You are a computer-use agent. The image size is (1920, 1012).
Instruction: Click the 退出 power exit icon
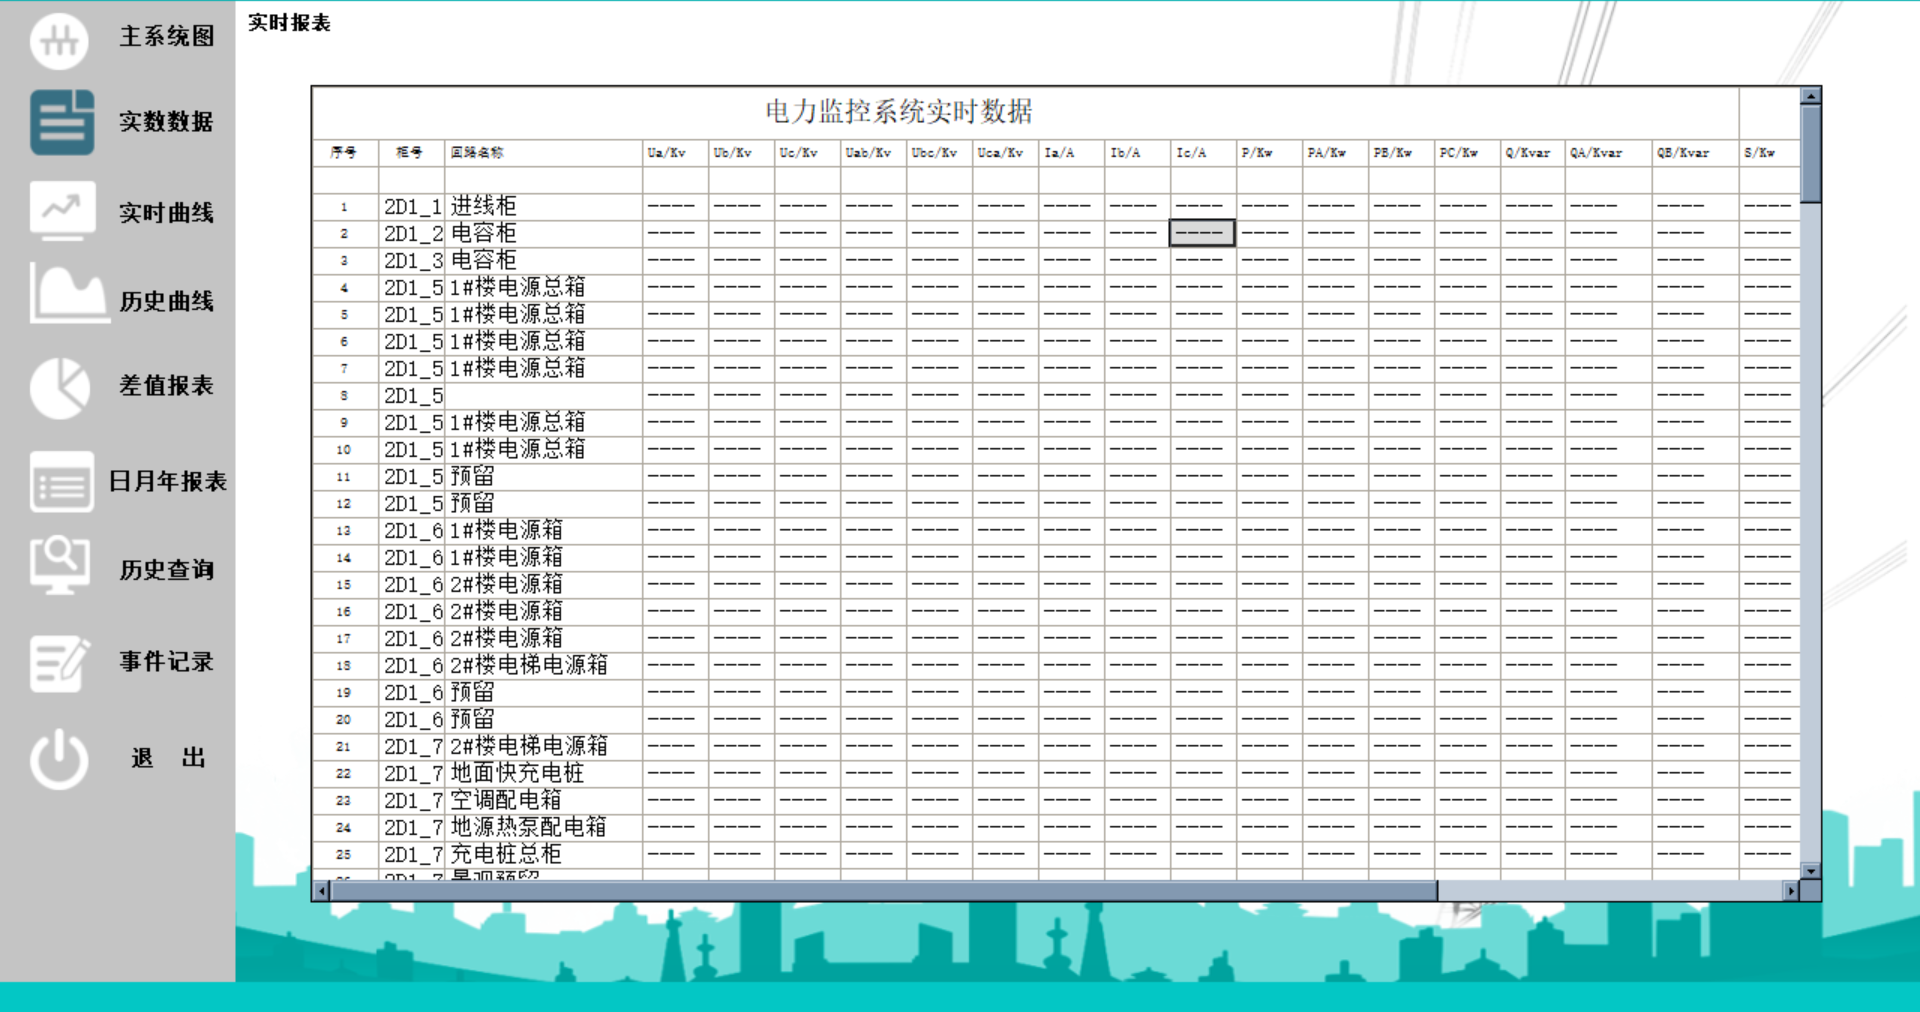(60, 757)
